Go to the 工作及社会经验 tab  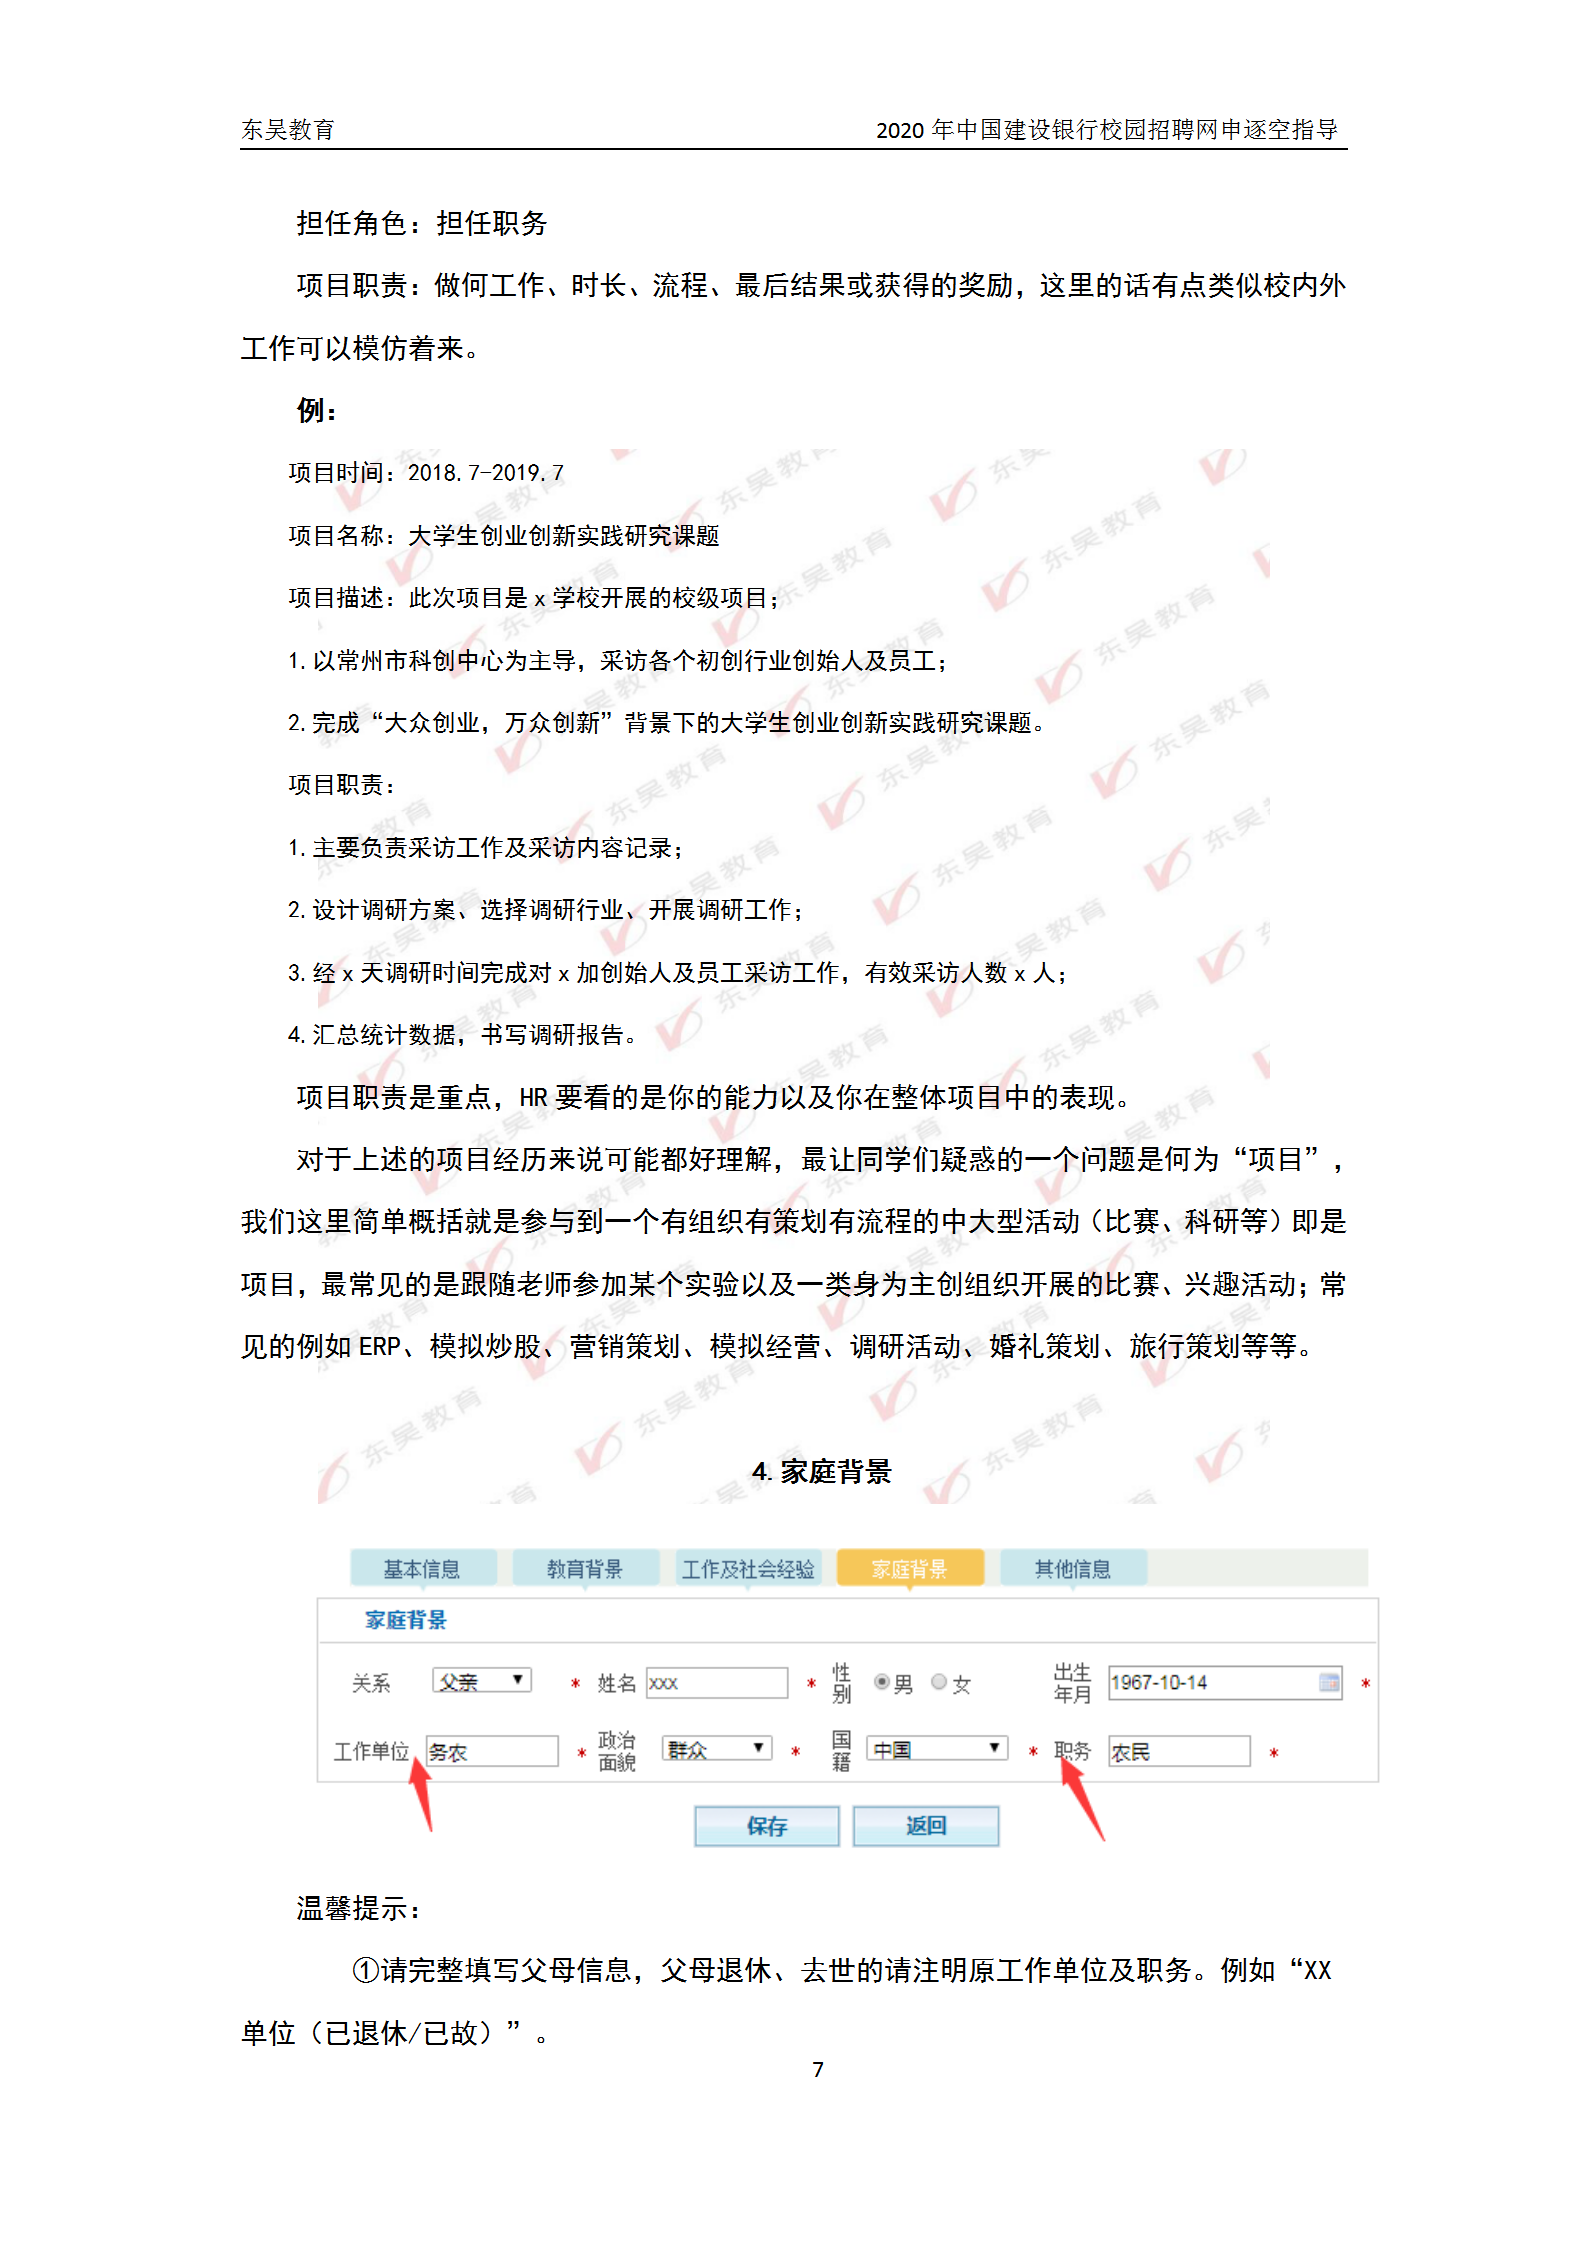(748, 1569)
